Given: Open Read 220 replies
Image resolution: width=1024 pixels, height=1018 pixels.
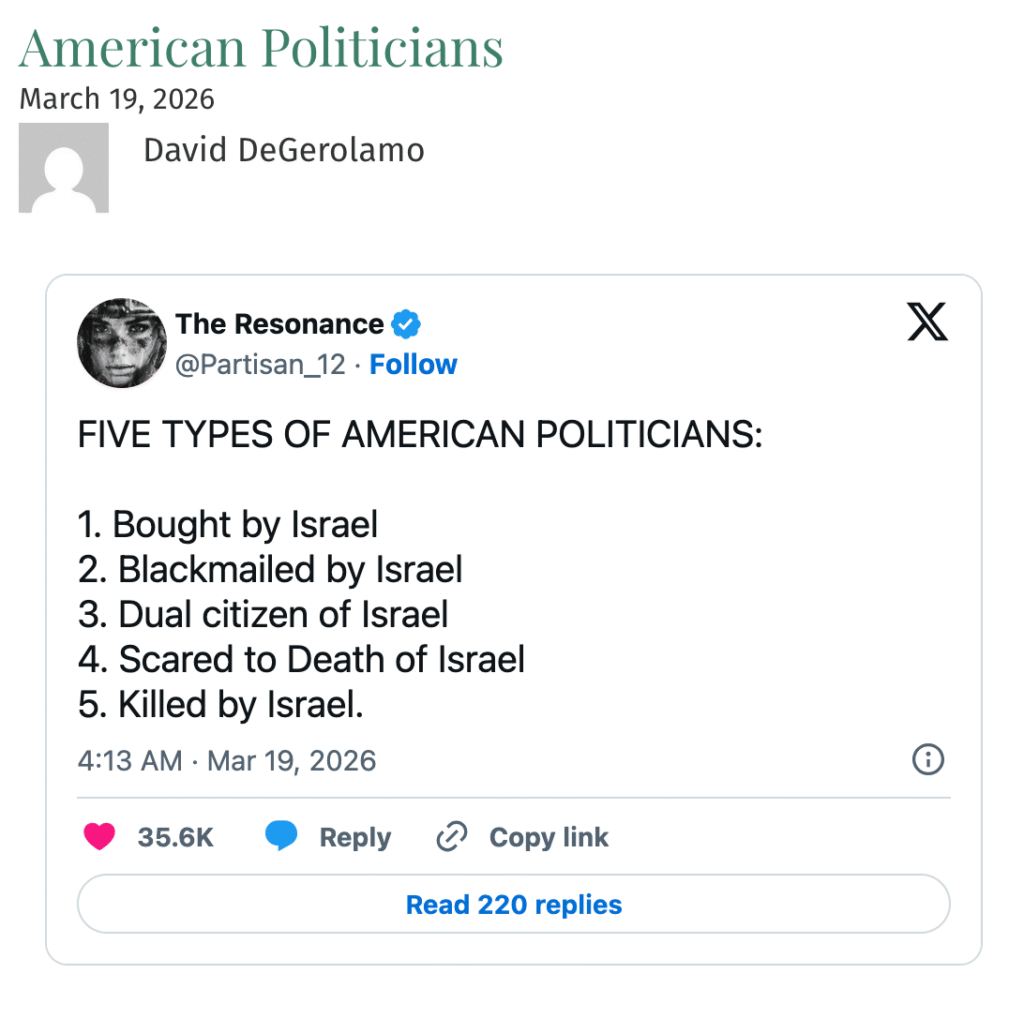Looking at the screenshot, I should click(513, 904).
